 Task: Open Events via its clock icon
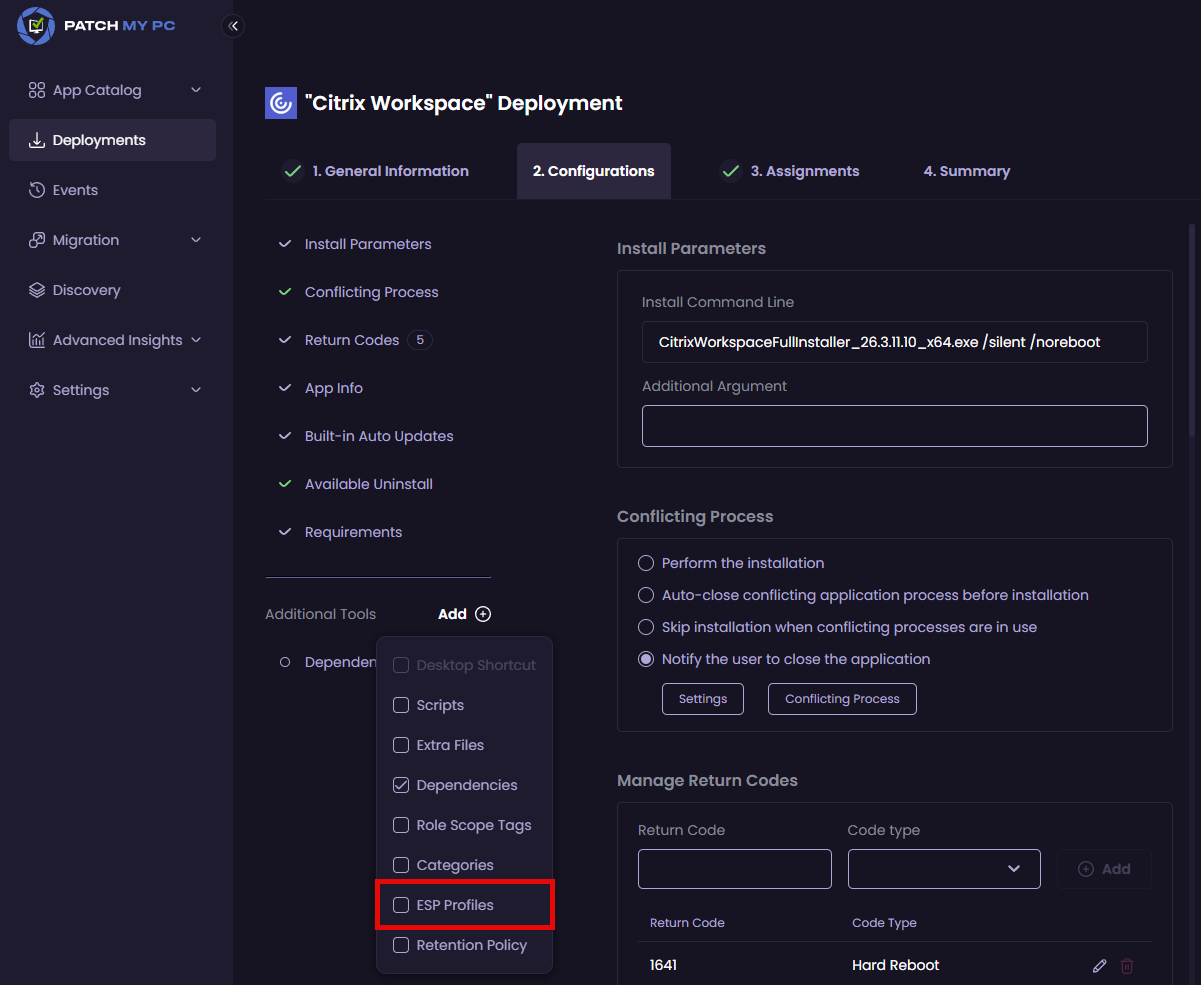pos(37,190)
